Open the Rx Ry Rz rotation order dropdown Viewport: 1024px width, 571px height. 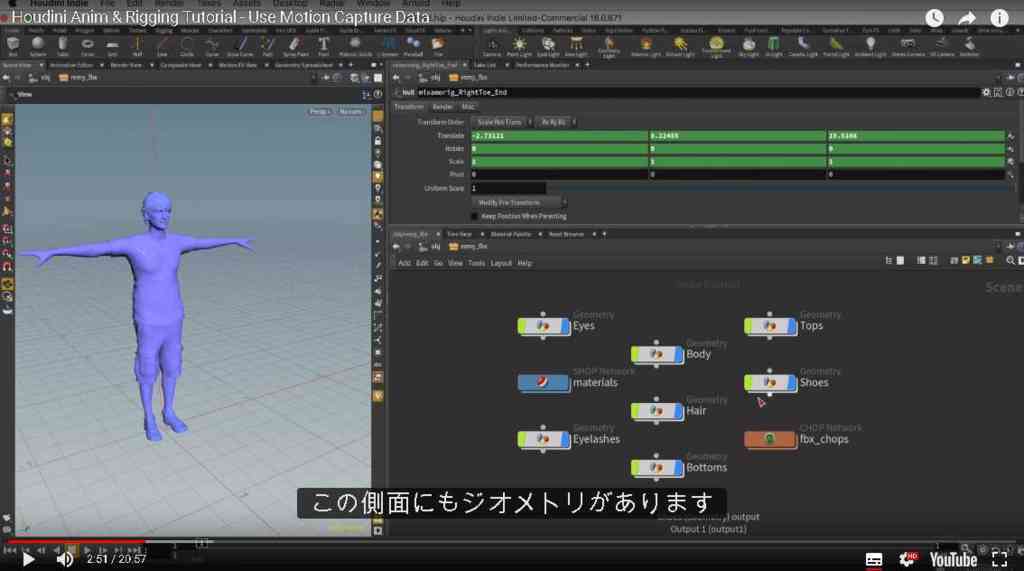(x=556, y=122)
